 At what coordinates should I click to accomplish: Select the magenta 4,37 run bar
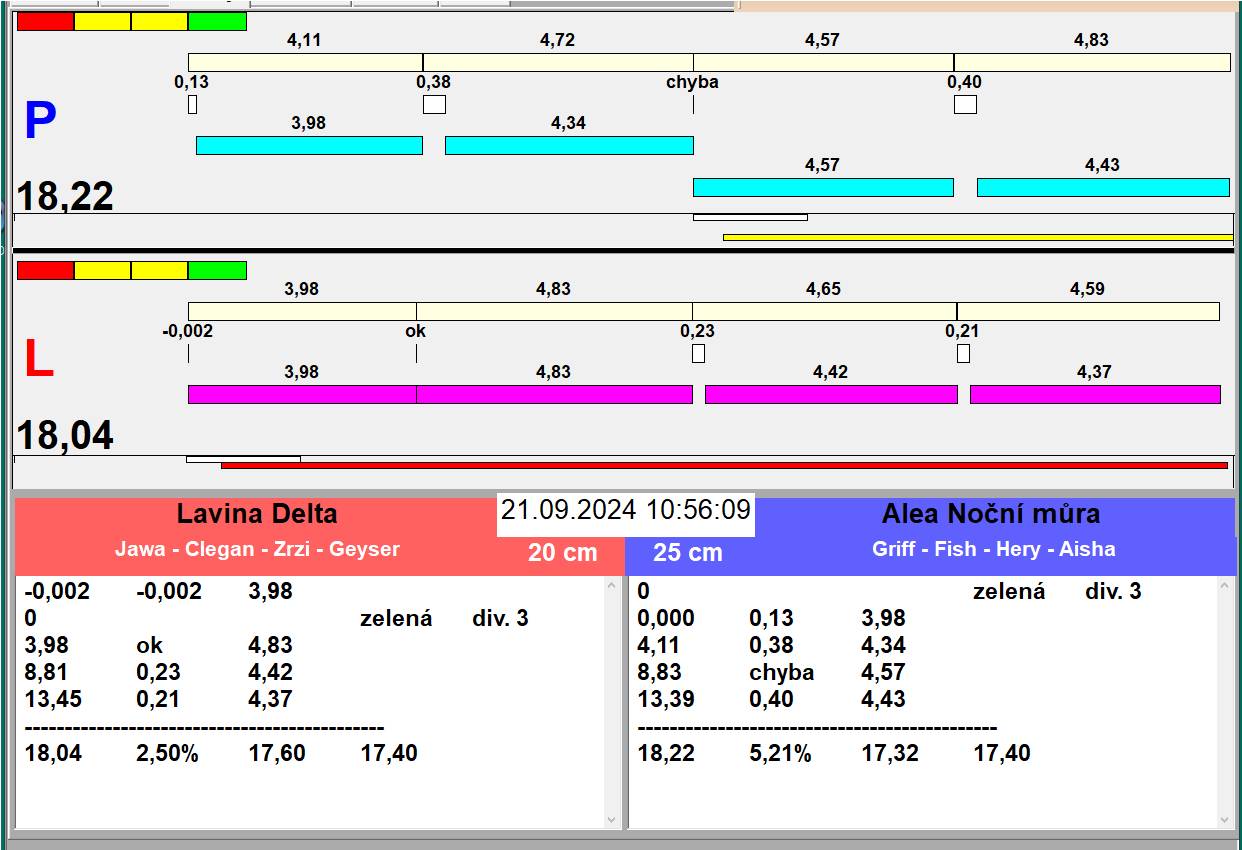[1095, 394]
